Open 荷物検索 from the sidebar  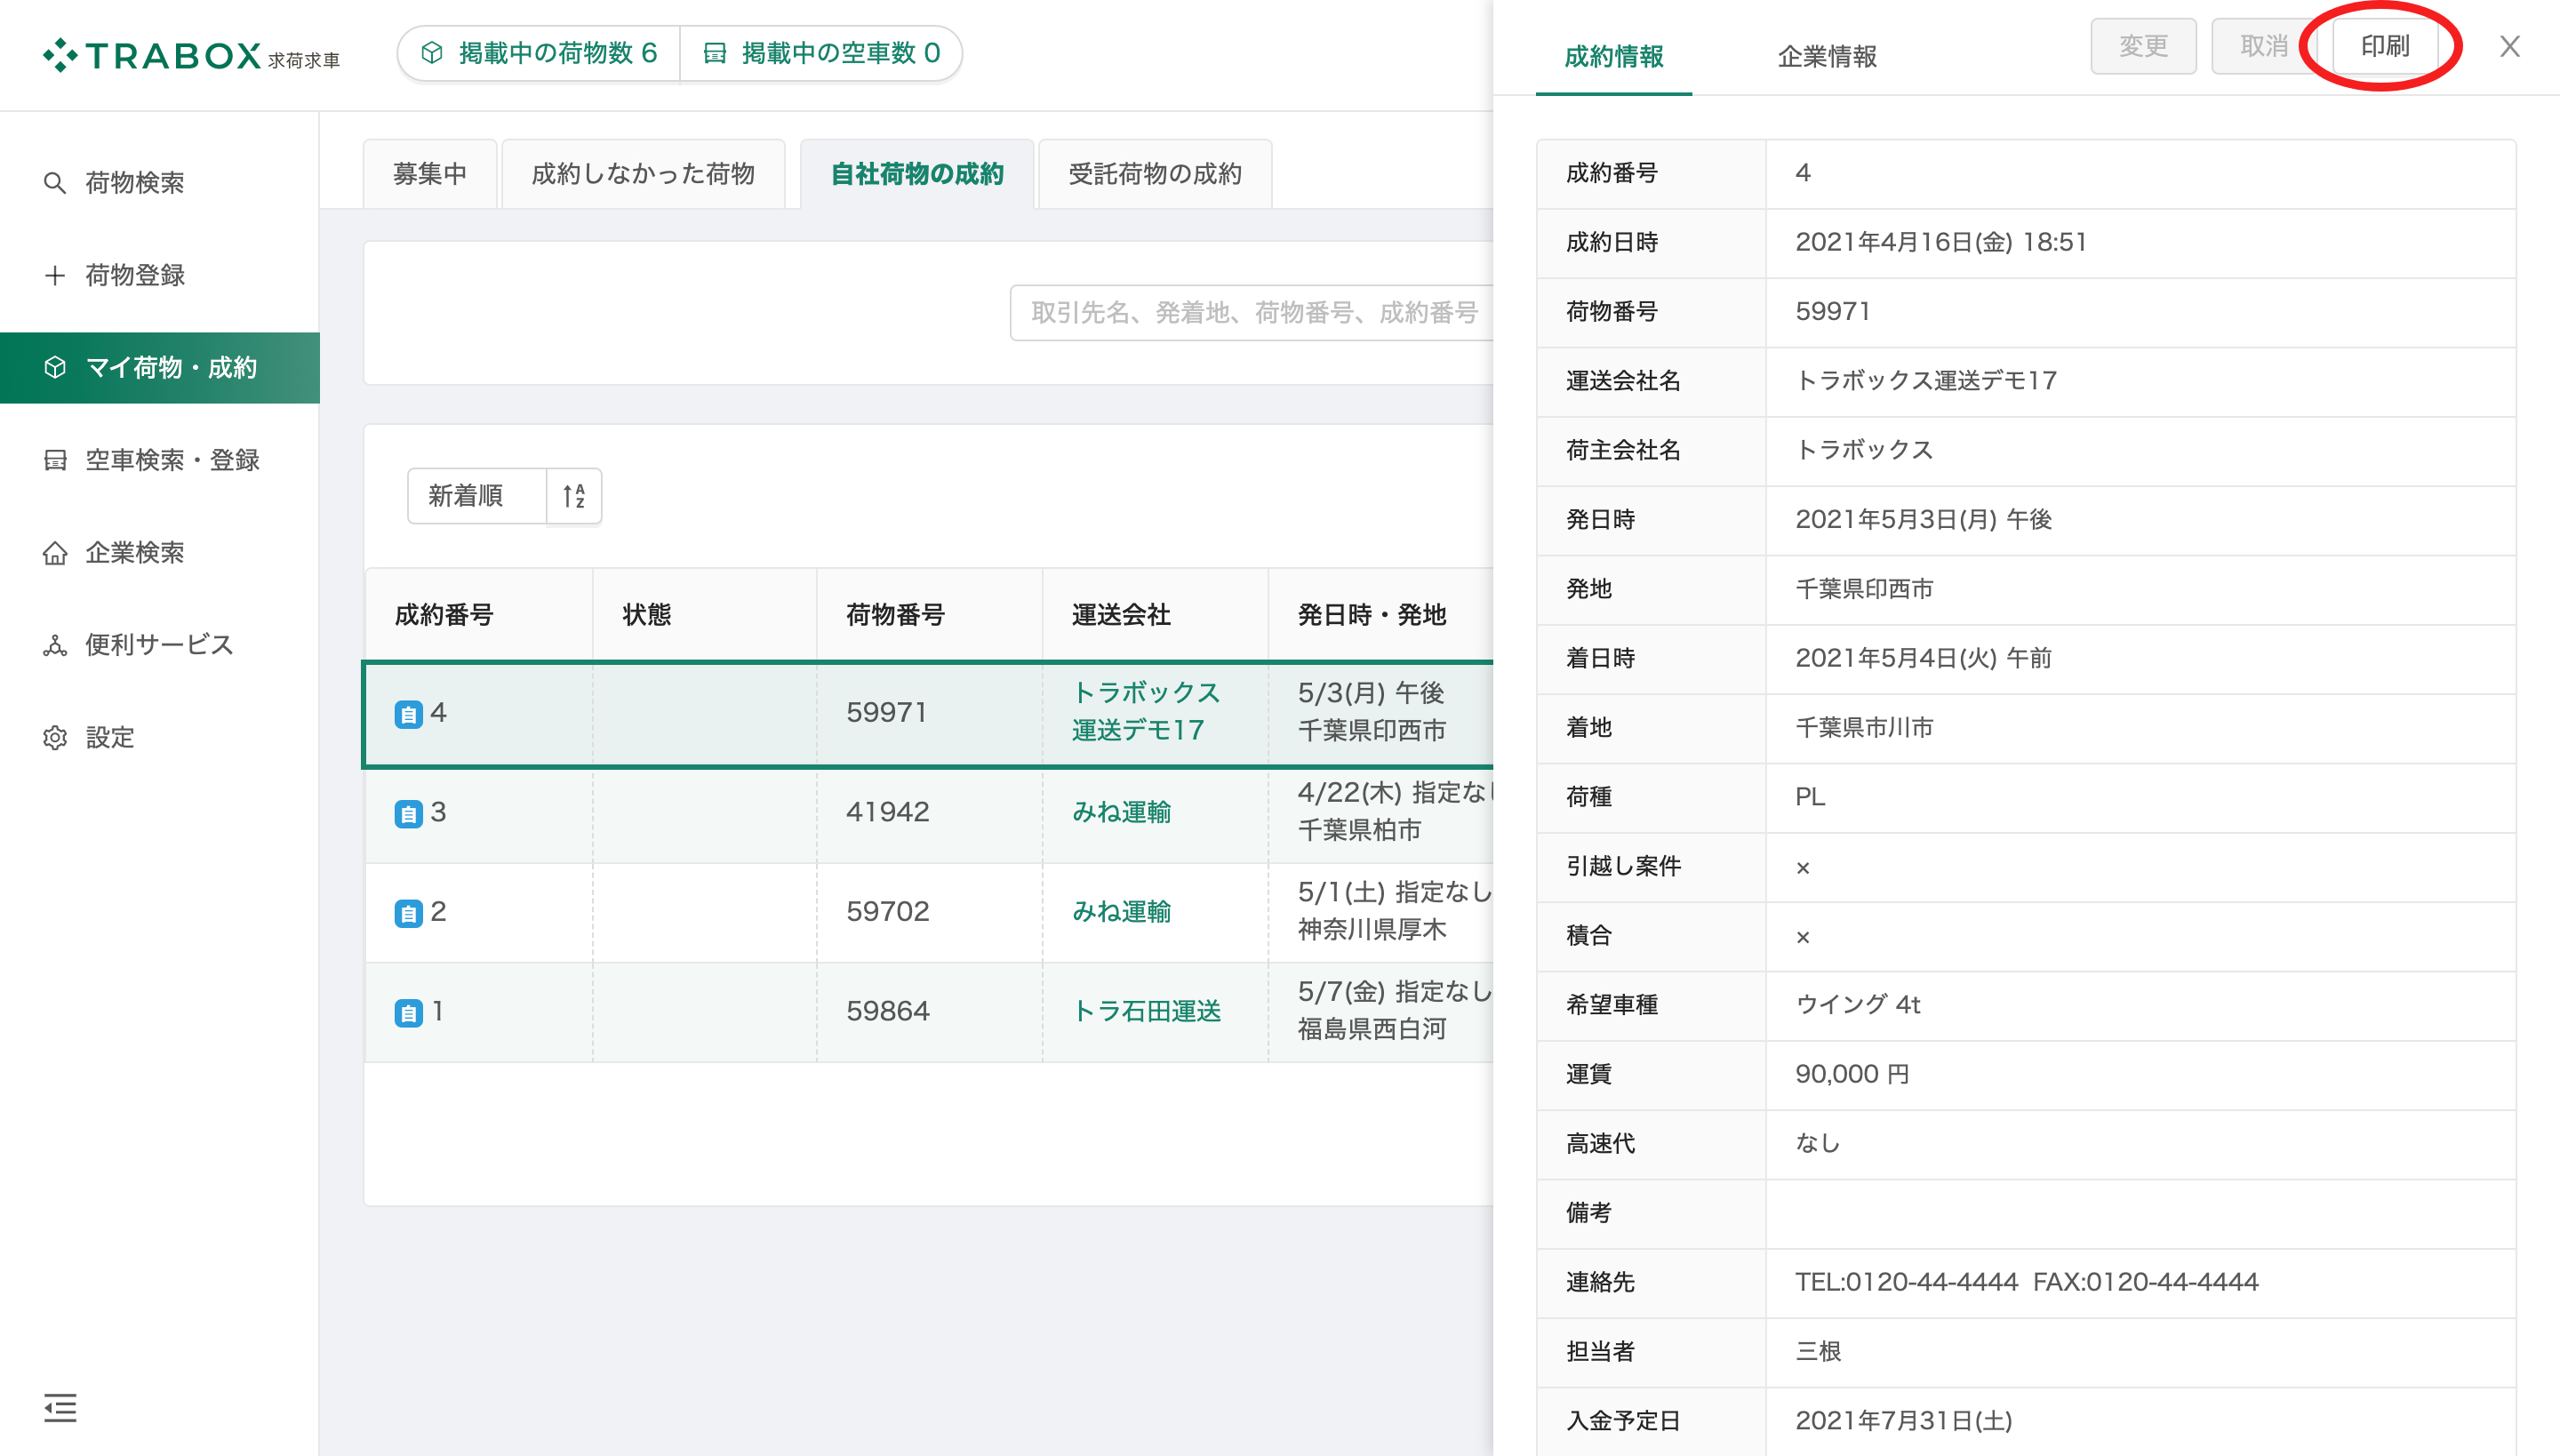(x=160, y=183)
